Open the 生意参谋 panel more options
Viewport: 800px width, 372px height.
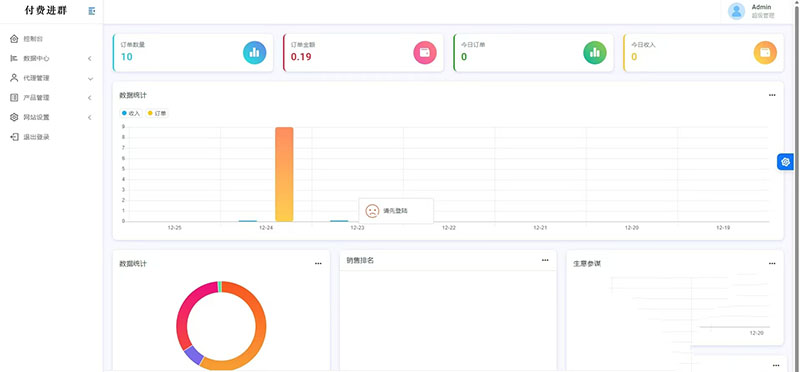point(772,263)
